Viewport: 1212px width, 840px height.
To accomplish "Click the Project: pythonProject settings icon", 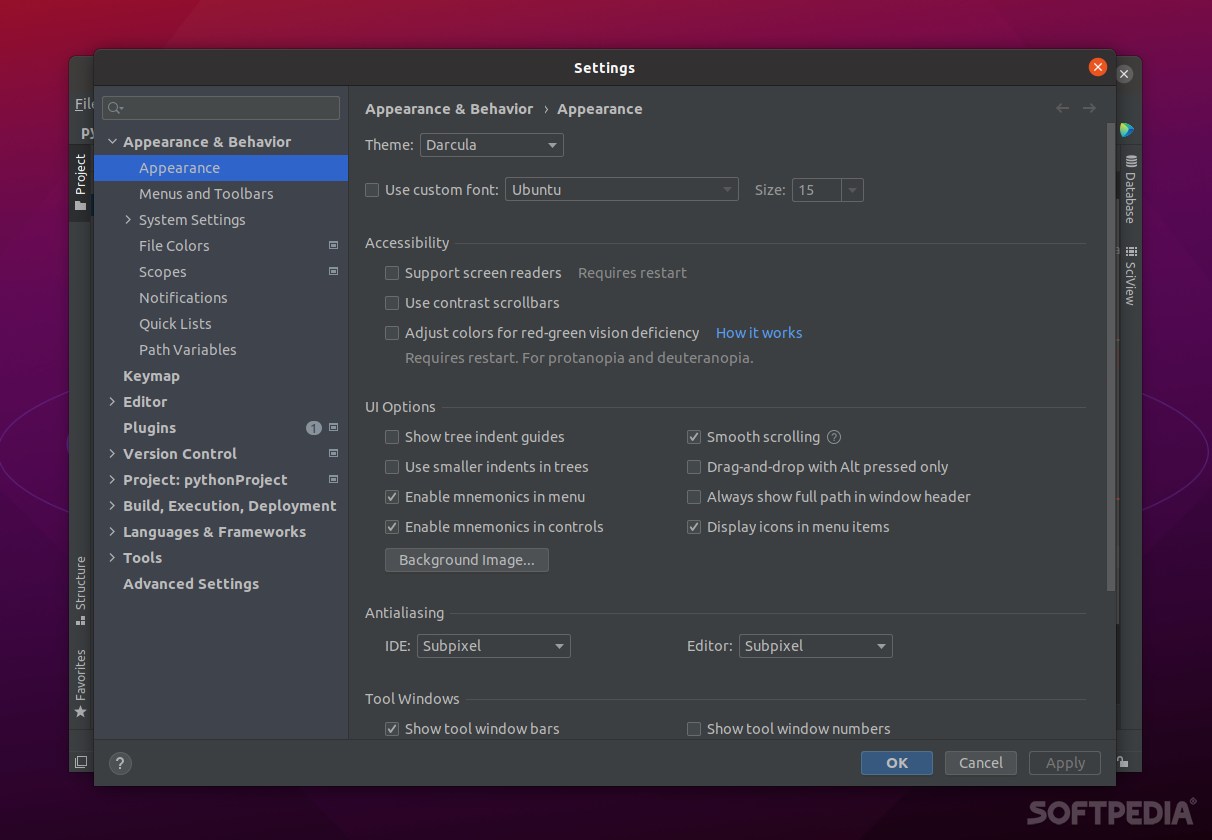I will click(333, 479).
